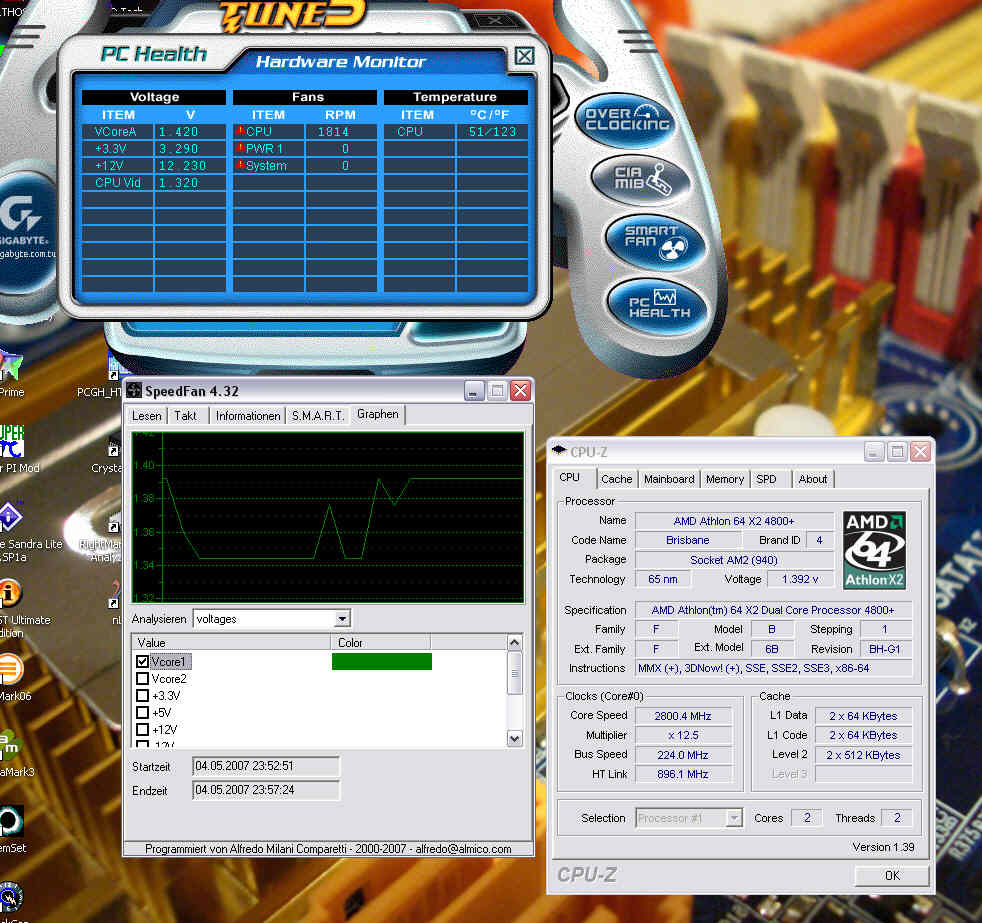Click the Bus Speed value 224.0 MHz
The width and height of the screenshot is (982, 923).
[x=683, y=755]
